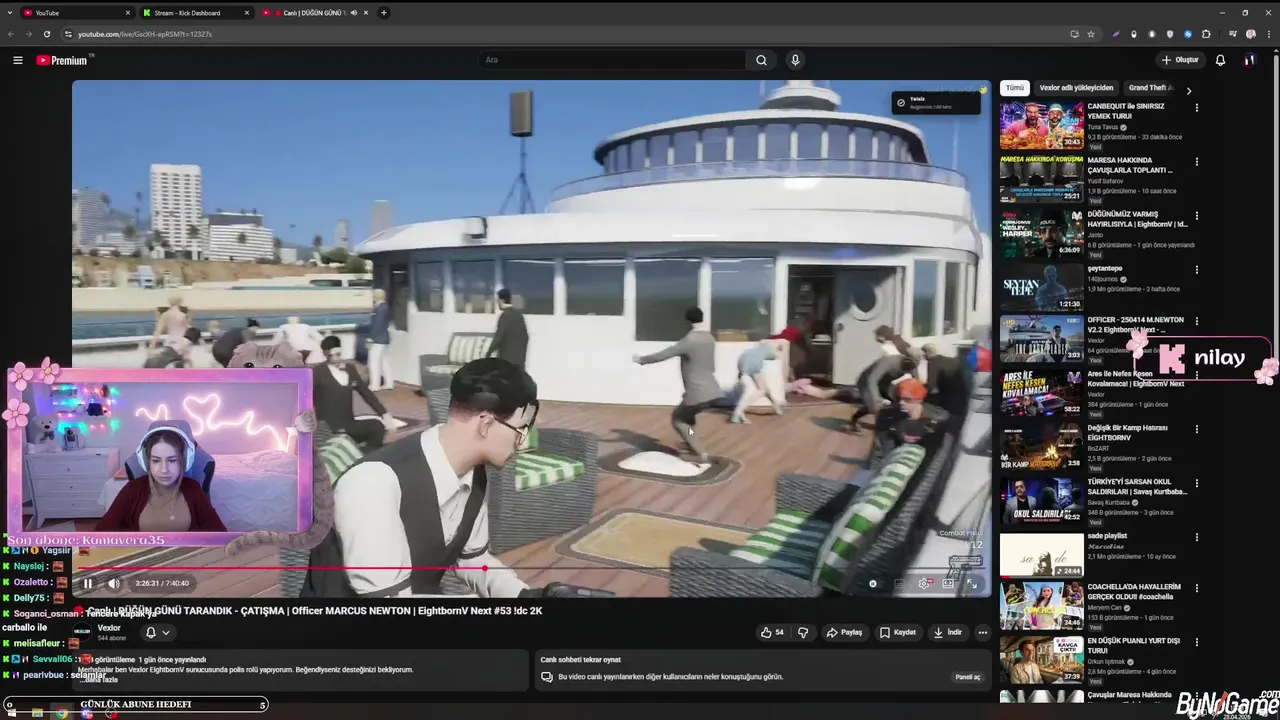This screenshot has width=1280, height=720.
Task: Open options for COACHELLA'DA HAYALLERİM video
Action: point(1196,589)
